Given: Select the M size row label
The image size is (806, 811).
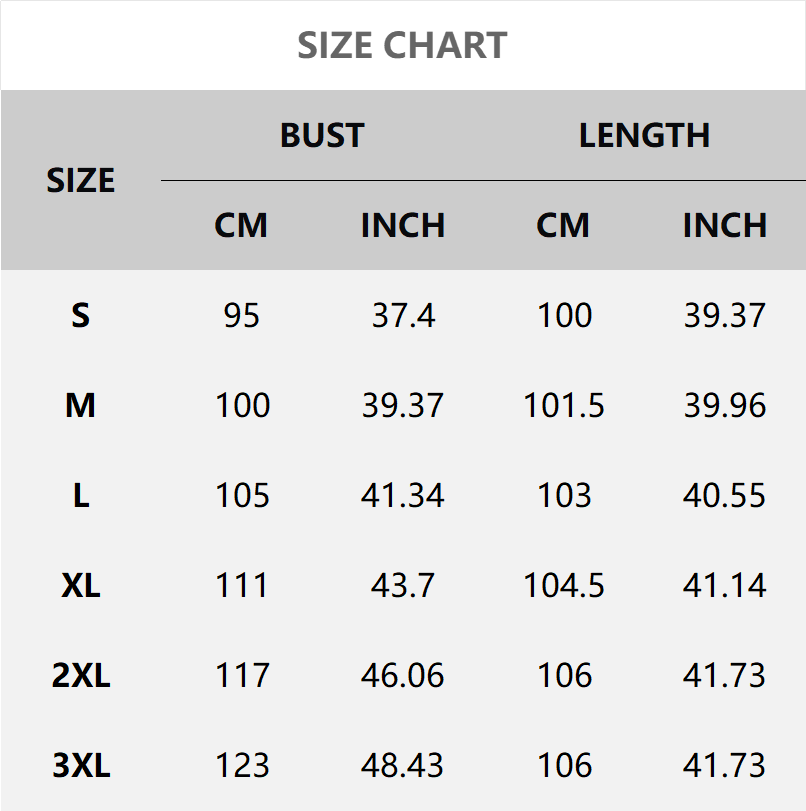Looking at the screenshot, I should coord(81,406).
